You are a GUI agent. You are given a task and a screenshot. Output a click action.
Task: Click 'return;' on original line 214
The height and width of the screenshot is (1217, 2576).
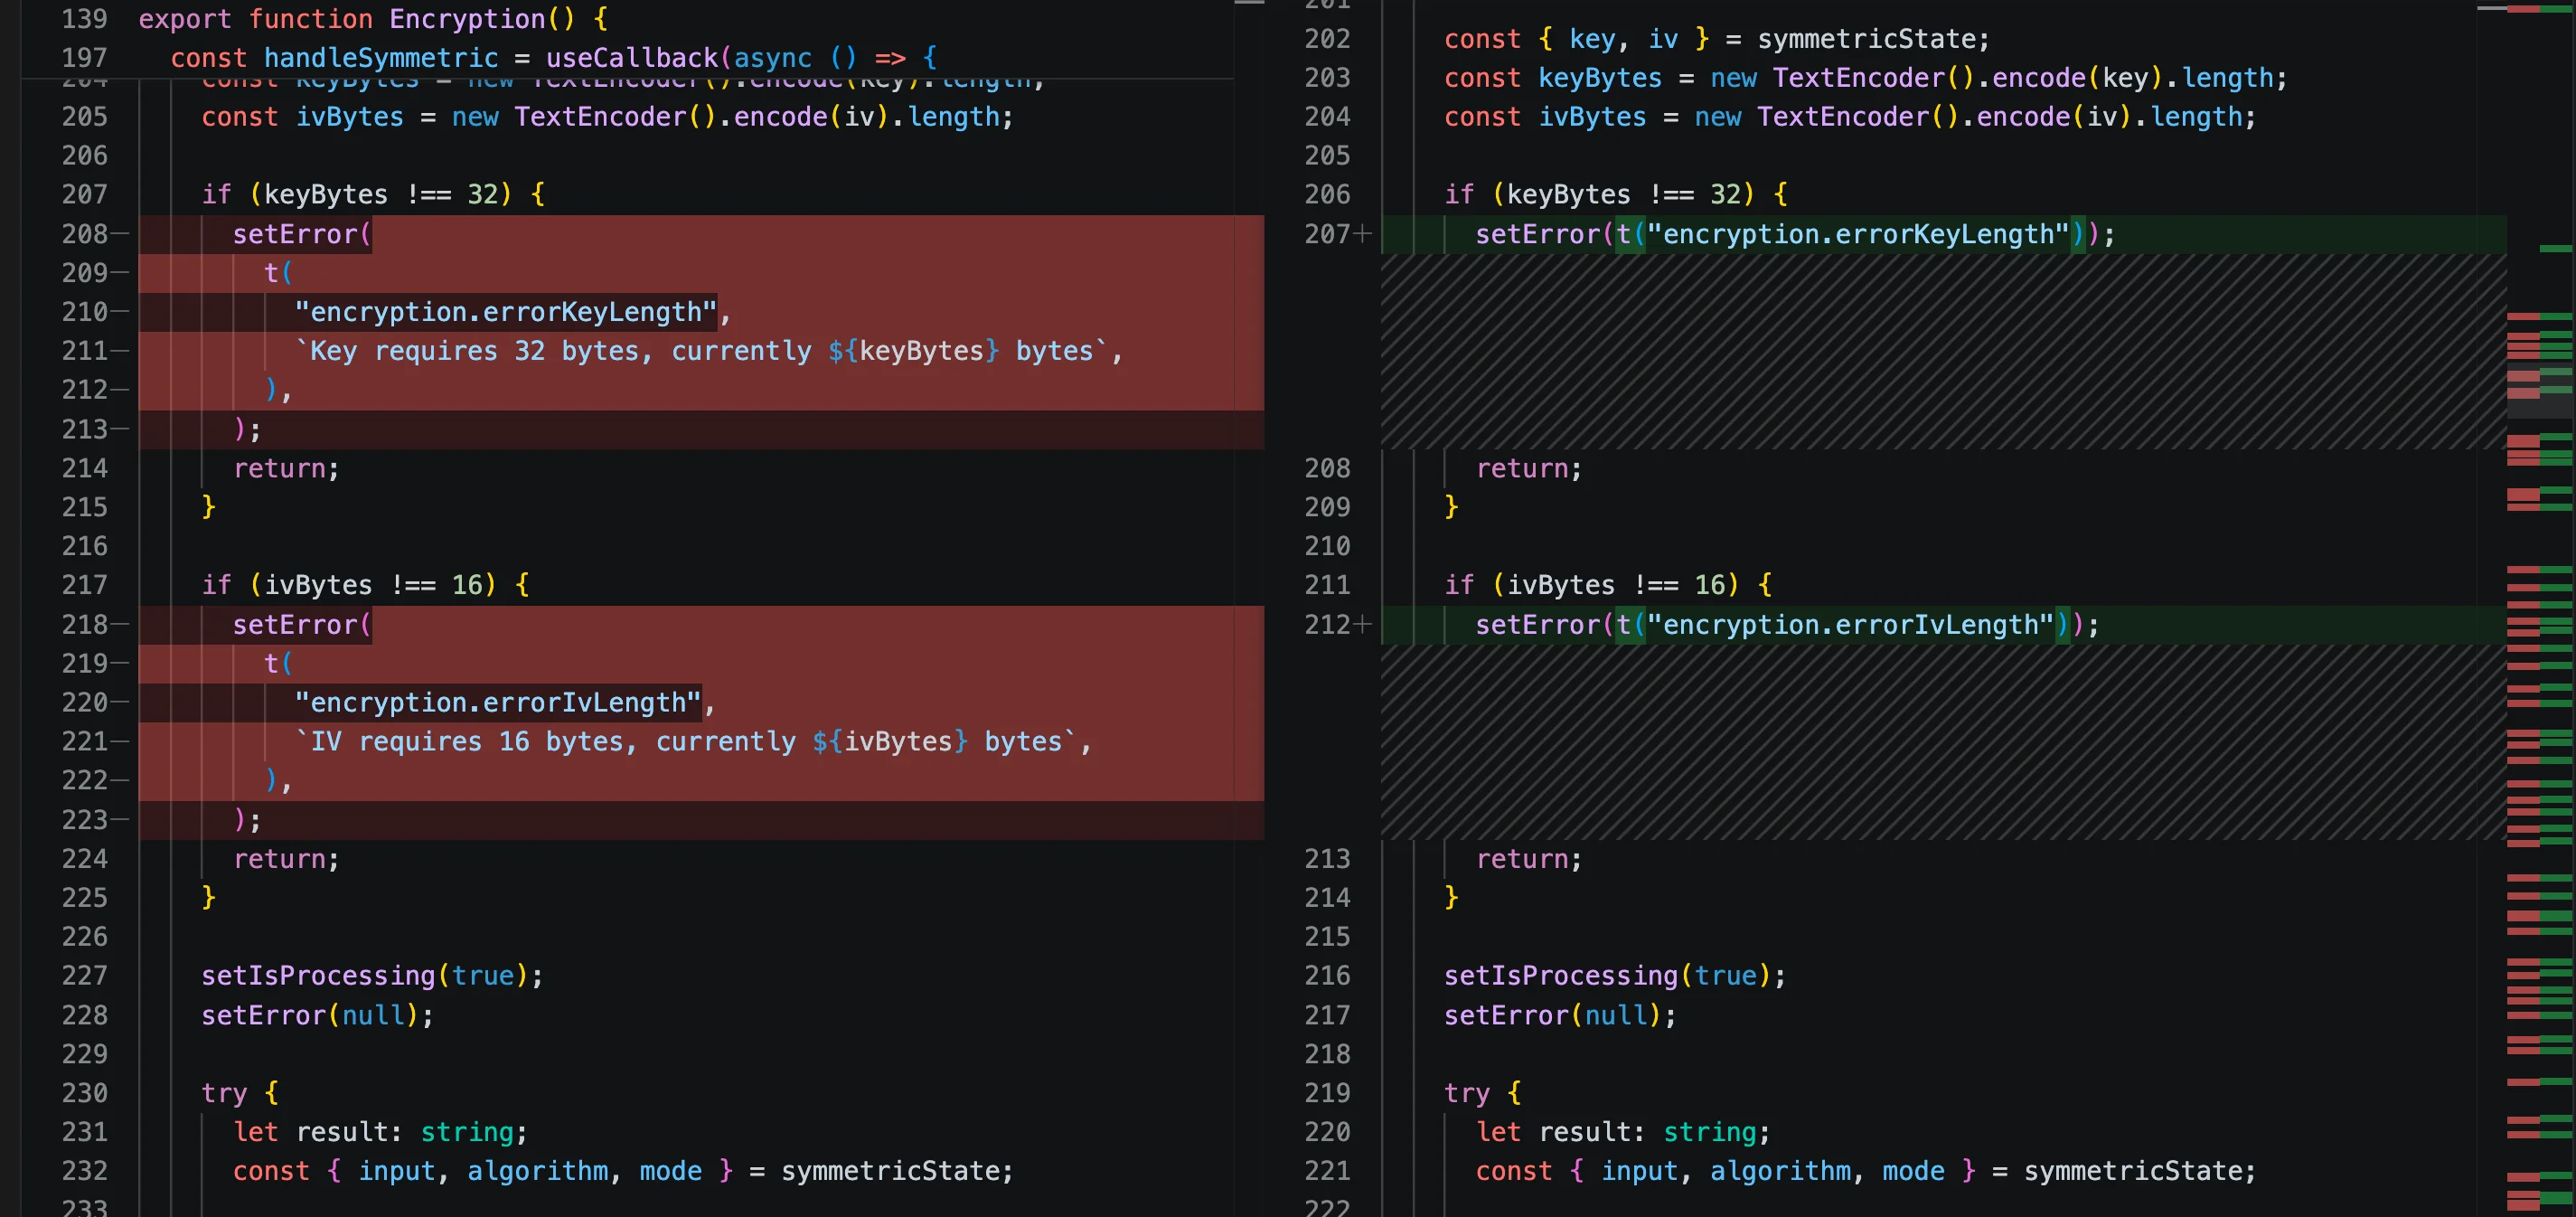(x=286, y=468)
